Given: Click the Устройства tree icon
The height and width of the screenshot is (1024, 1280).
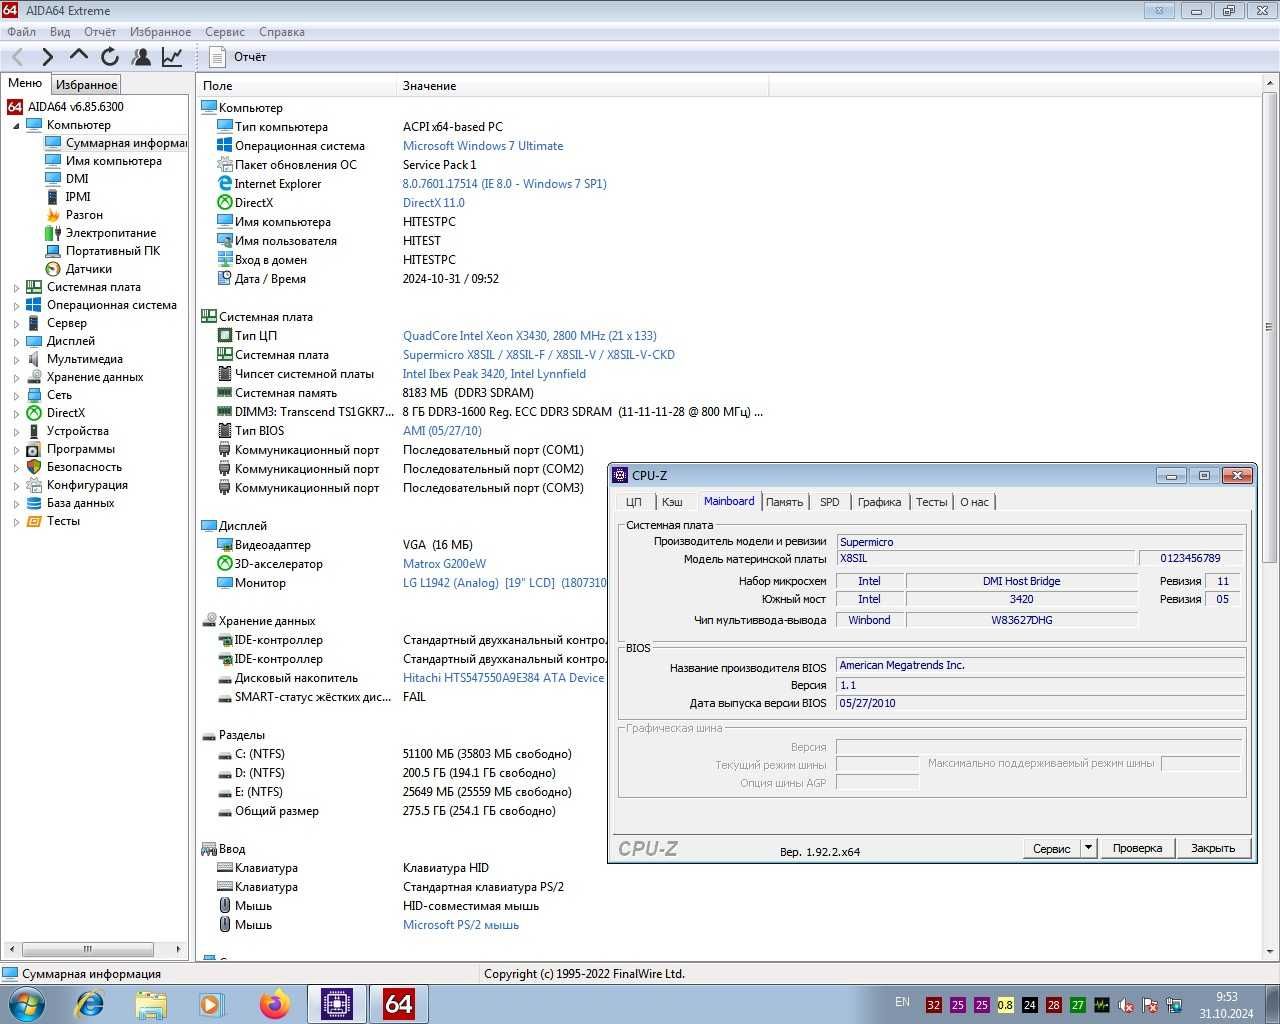Looking at the screenshot, I should pyautogui.click(x=34, y=431).
